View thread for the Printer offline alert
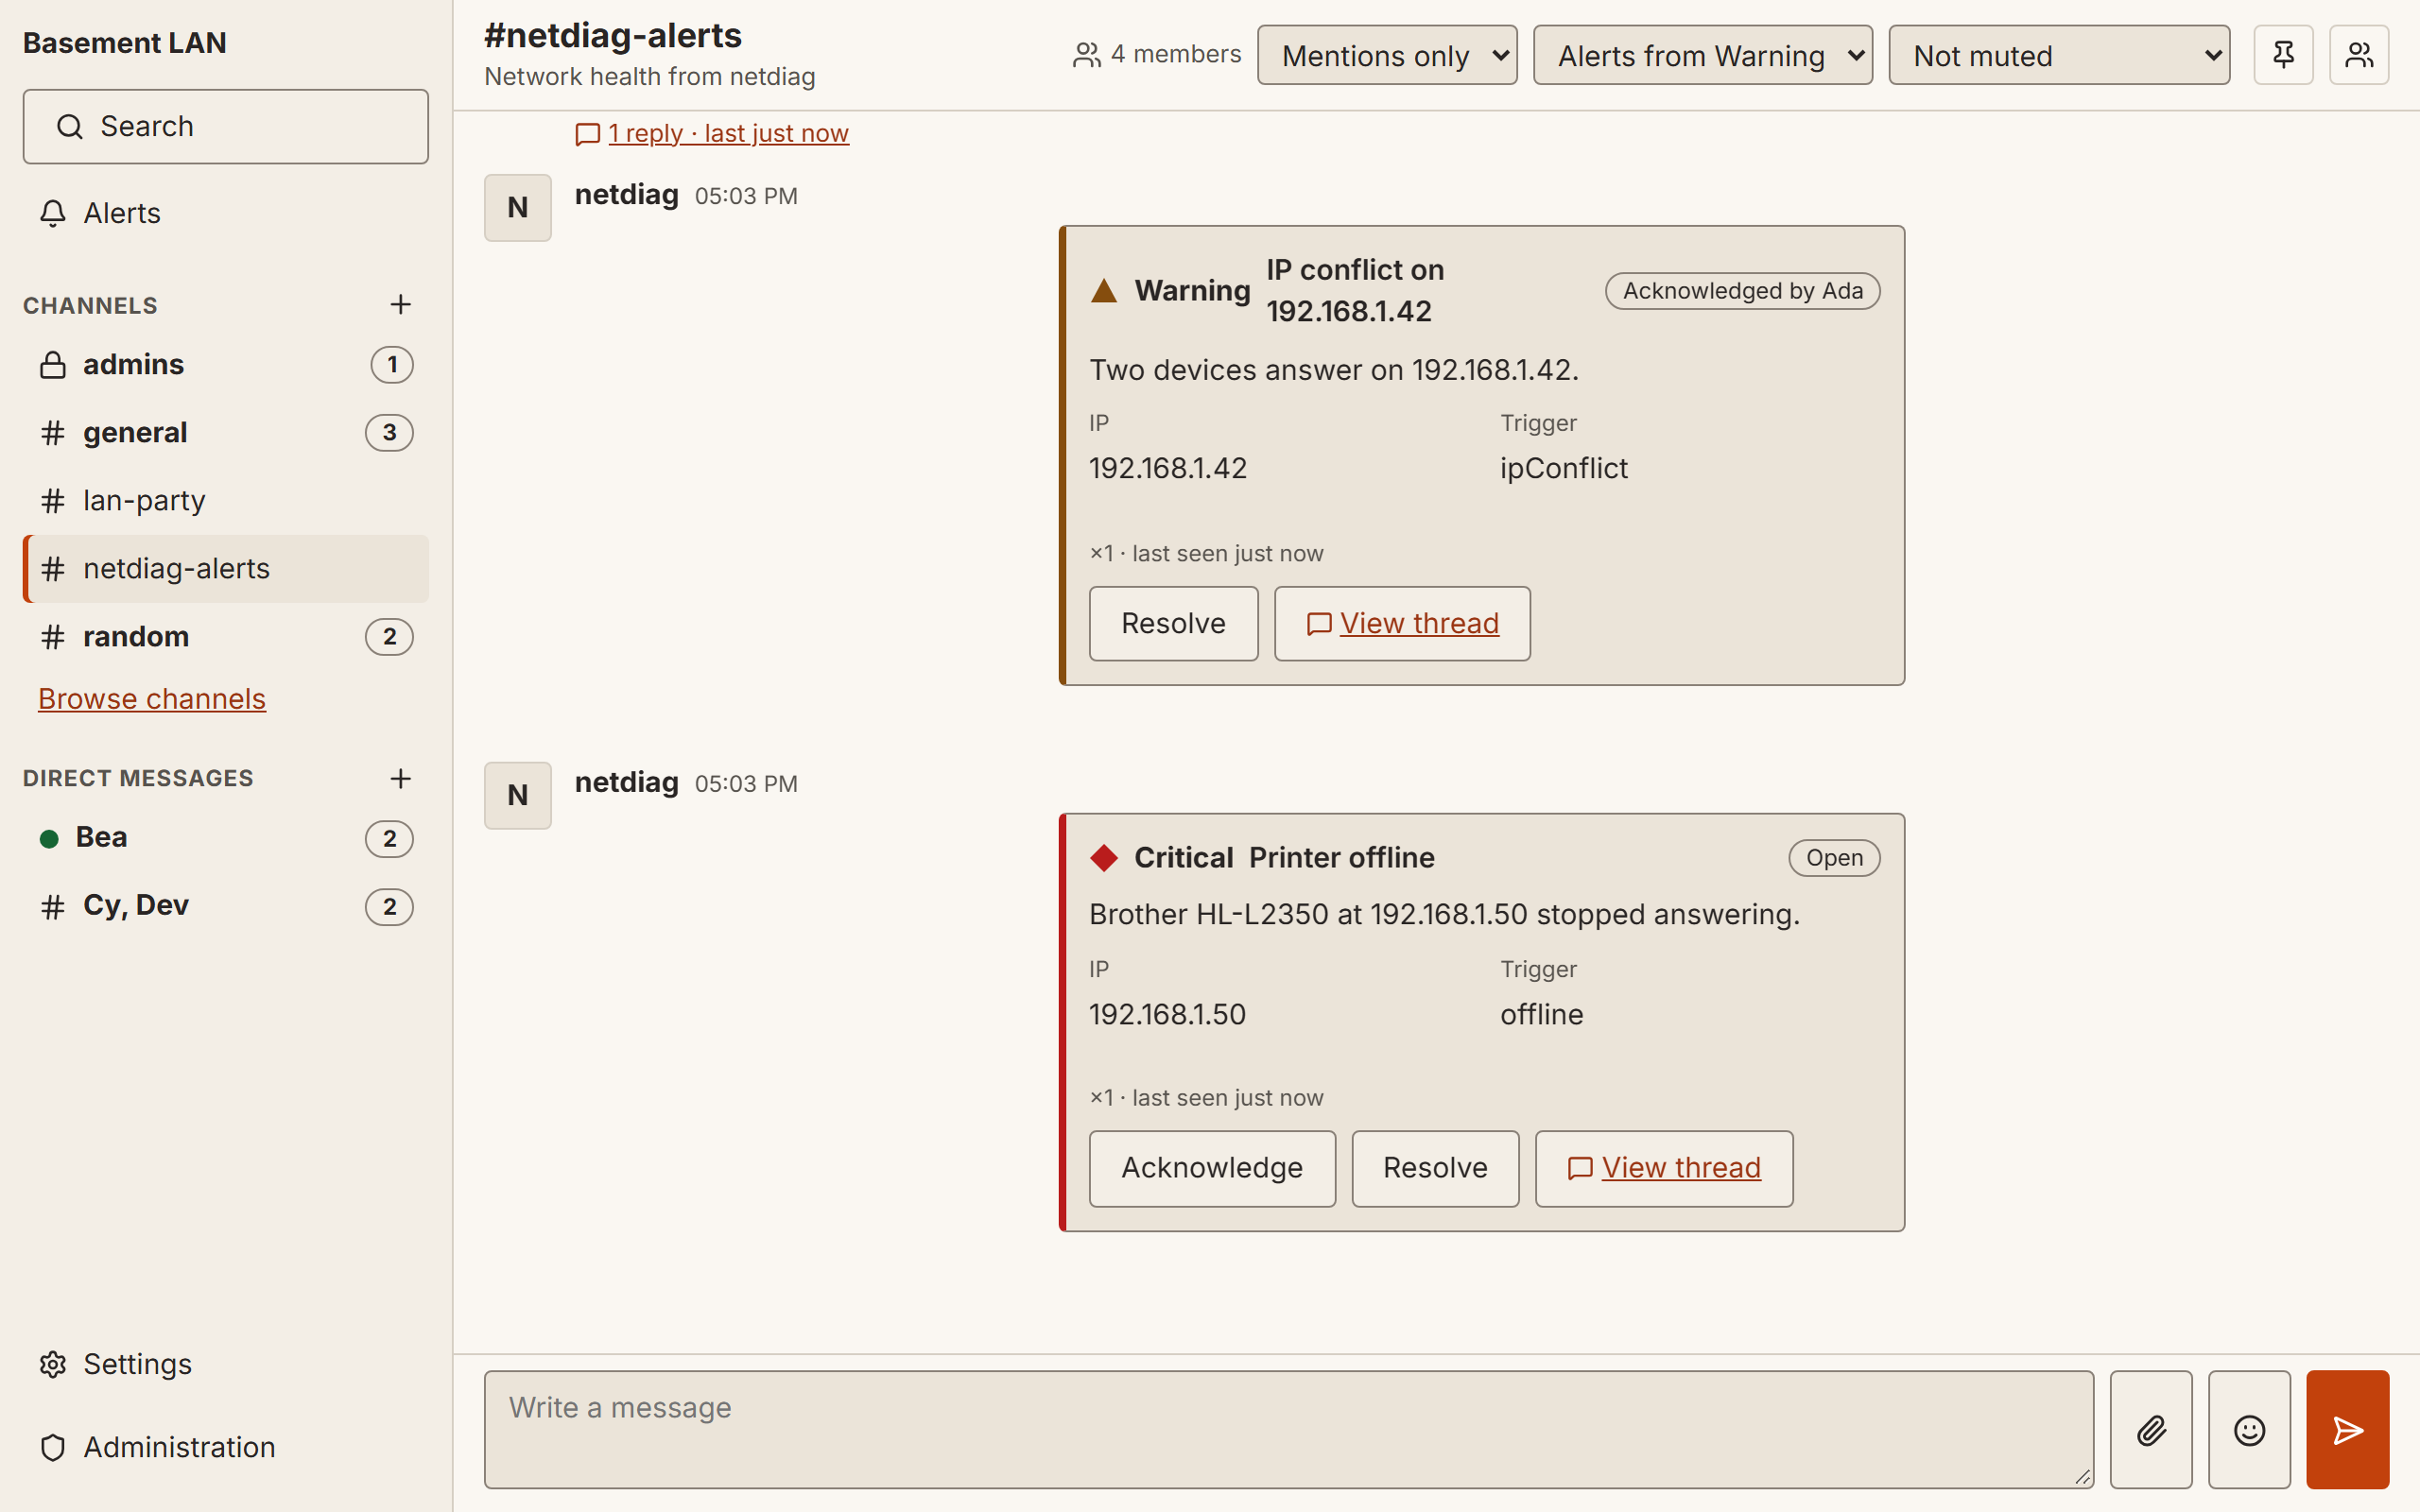Image resolution: width=2420 pixels, height=1512 pixels. pos(1664,1168)
